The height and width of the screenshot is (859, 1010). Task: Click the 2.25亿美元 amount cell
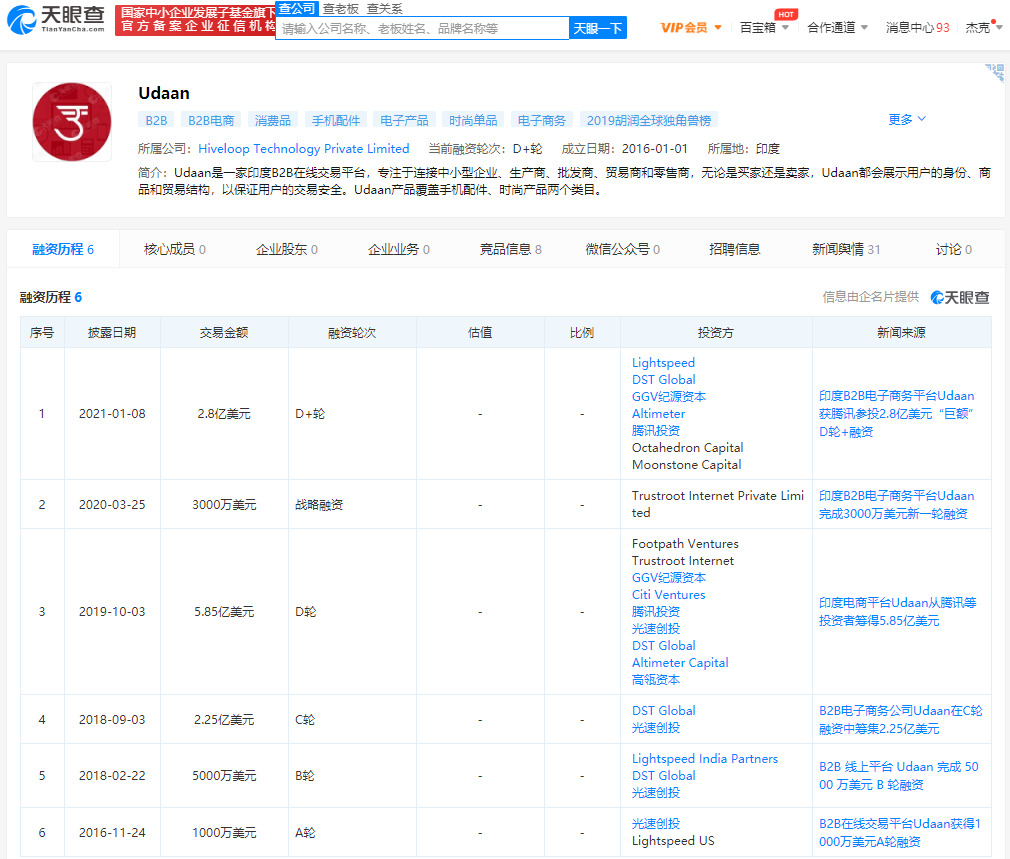[224, 719]
